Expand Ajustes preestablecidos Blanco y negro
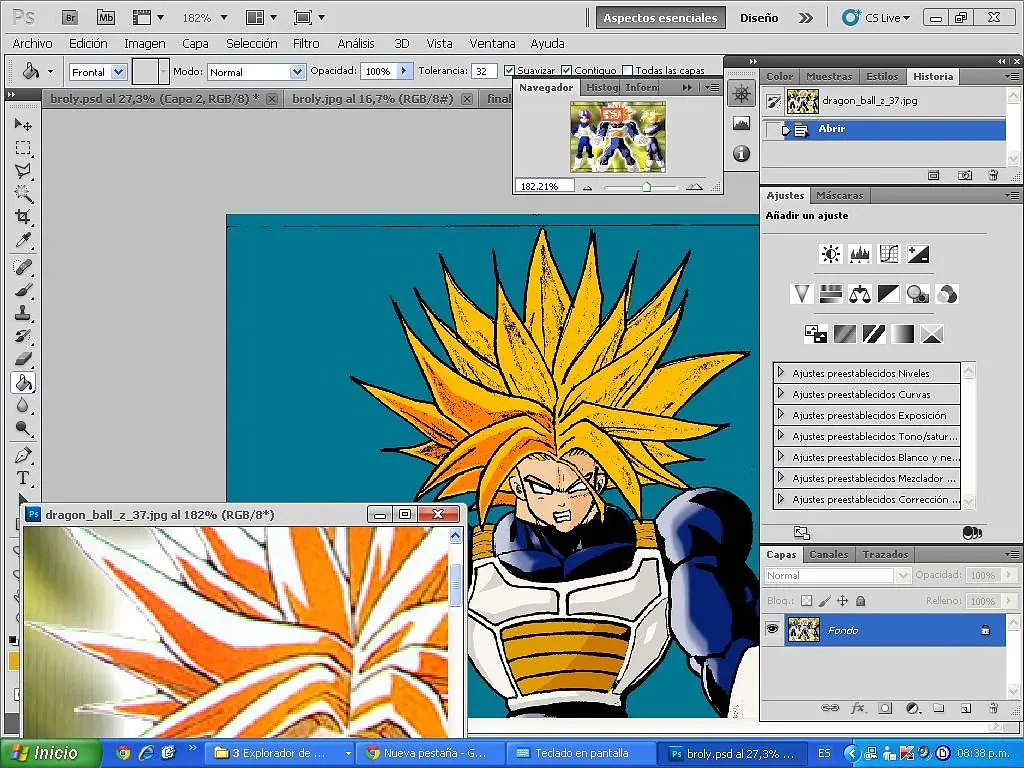This screenshot has width=1024, height=768. point(780,456)
